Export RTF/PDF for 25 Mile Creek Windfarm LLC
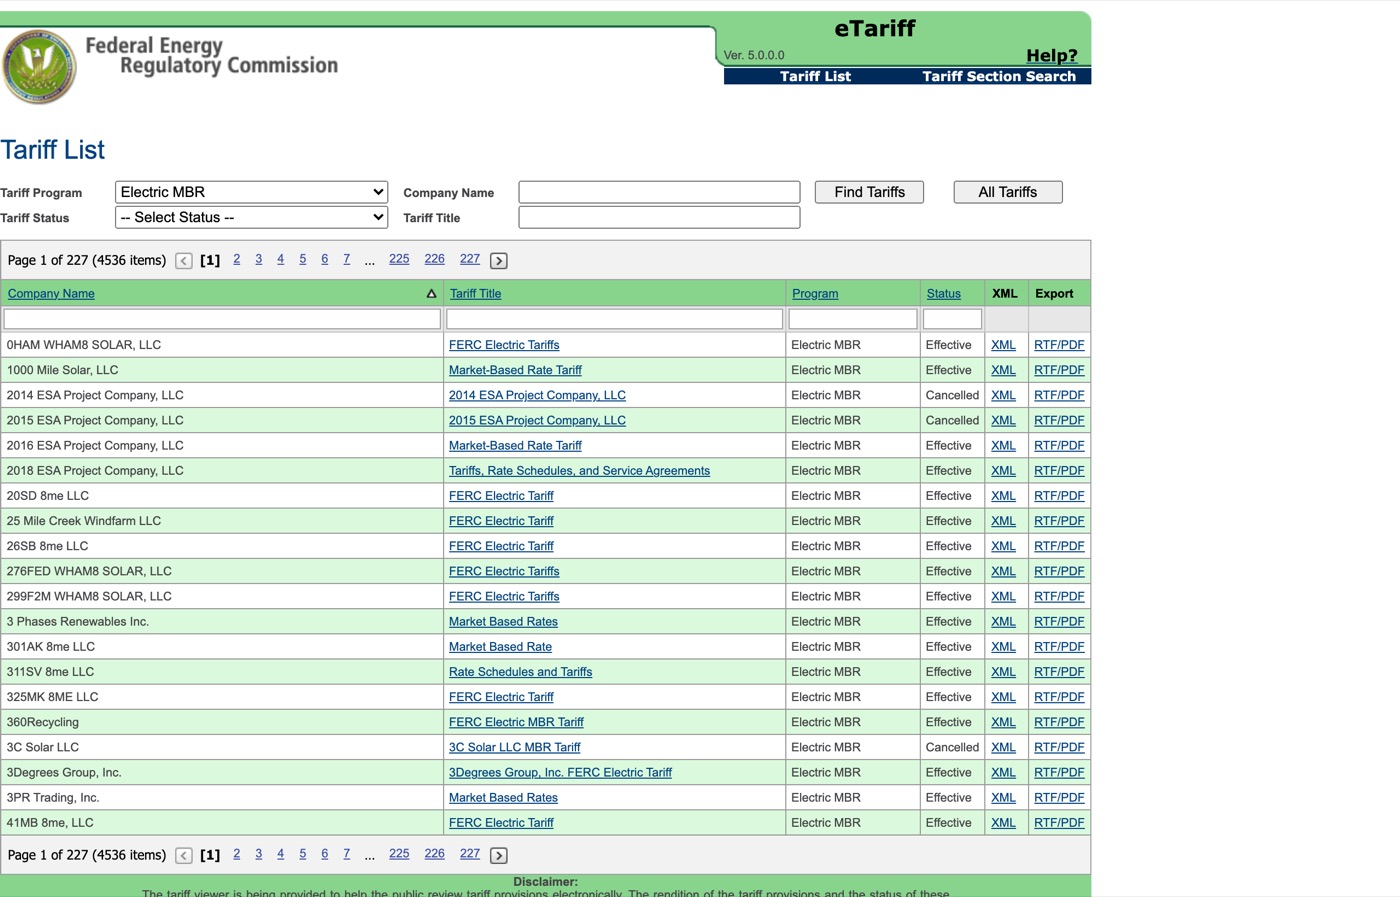 tap(1059, 521)
